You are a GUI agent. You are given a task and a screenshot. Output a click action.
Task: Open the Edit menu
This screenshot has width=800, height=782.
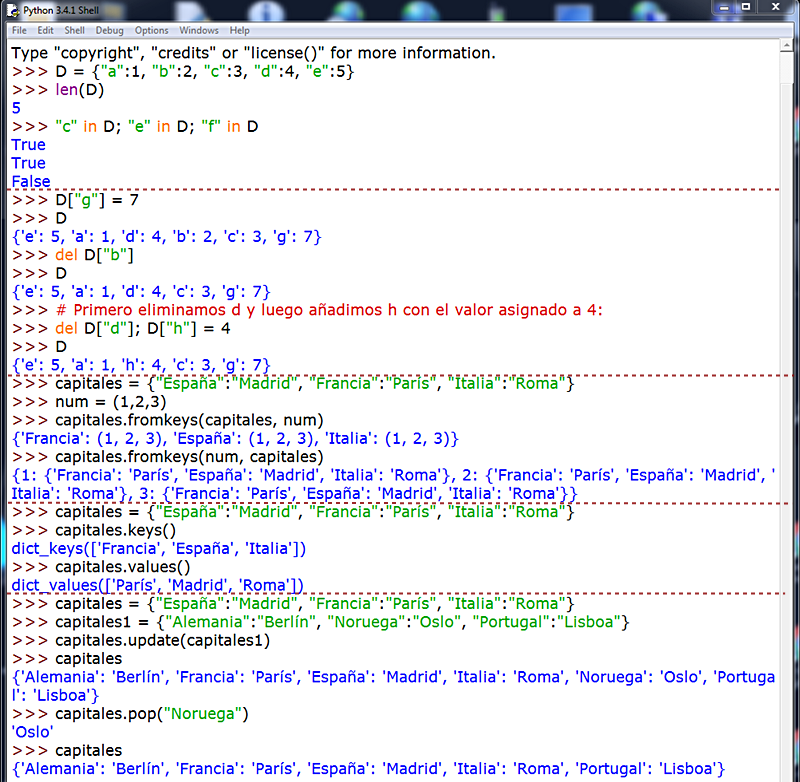44,30
